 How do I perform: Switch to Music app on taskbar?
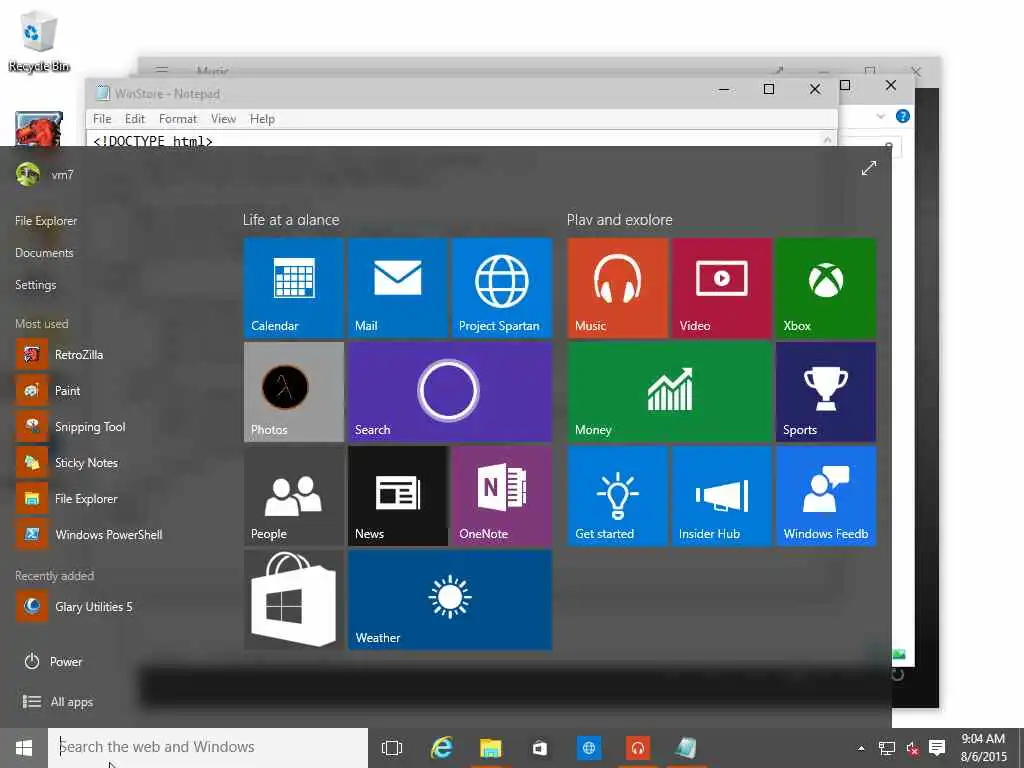coord(637,748)
